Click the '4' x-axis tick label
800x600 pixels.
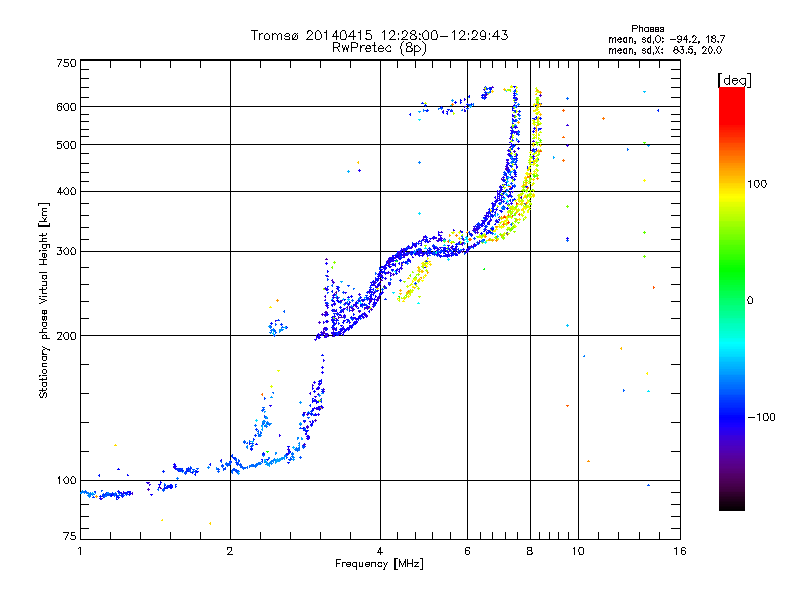(380, 551)
